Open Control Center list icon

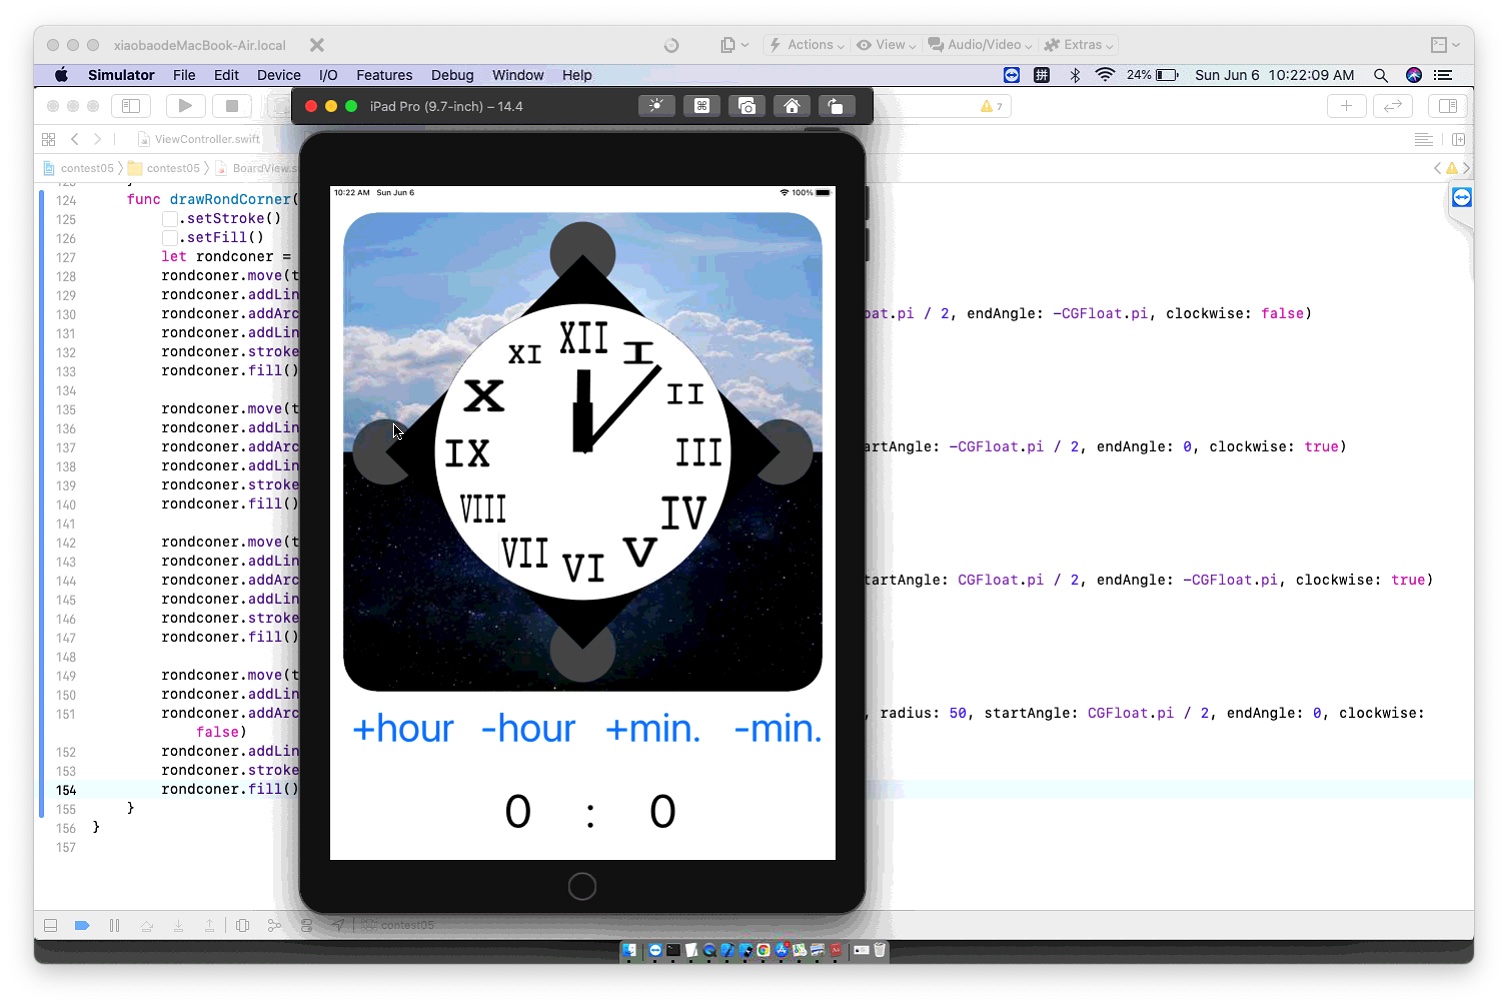pos(1443,75)
